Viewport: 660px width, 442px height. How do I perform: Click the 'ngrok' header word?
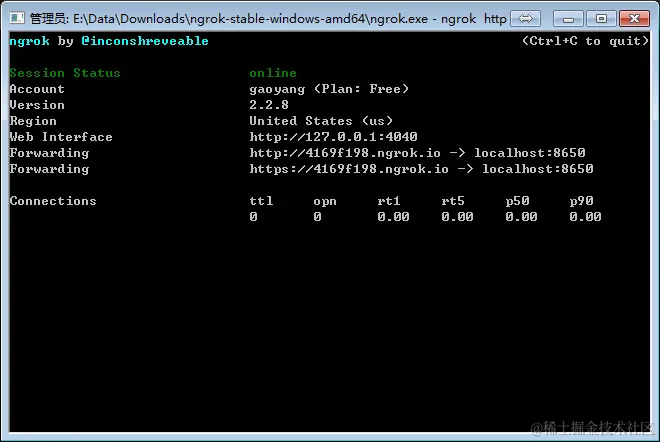pos(29,41)
